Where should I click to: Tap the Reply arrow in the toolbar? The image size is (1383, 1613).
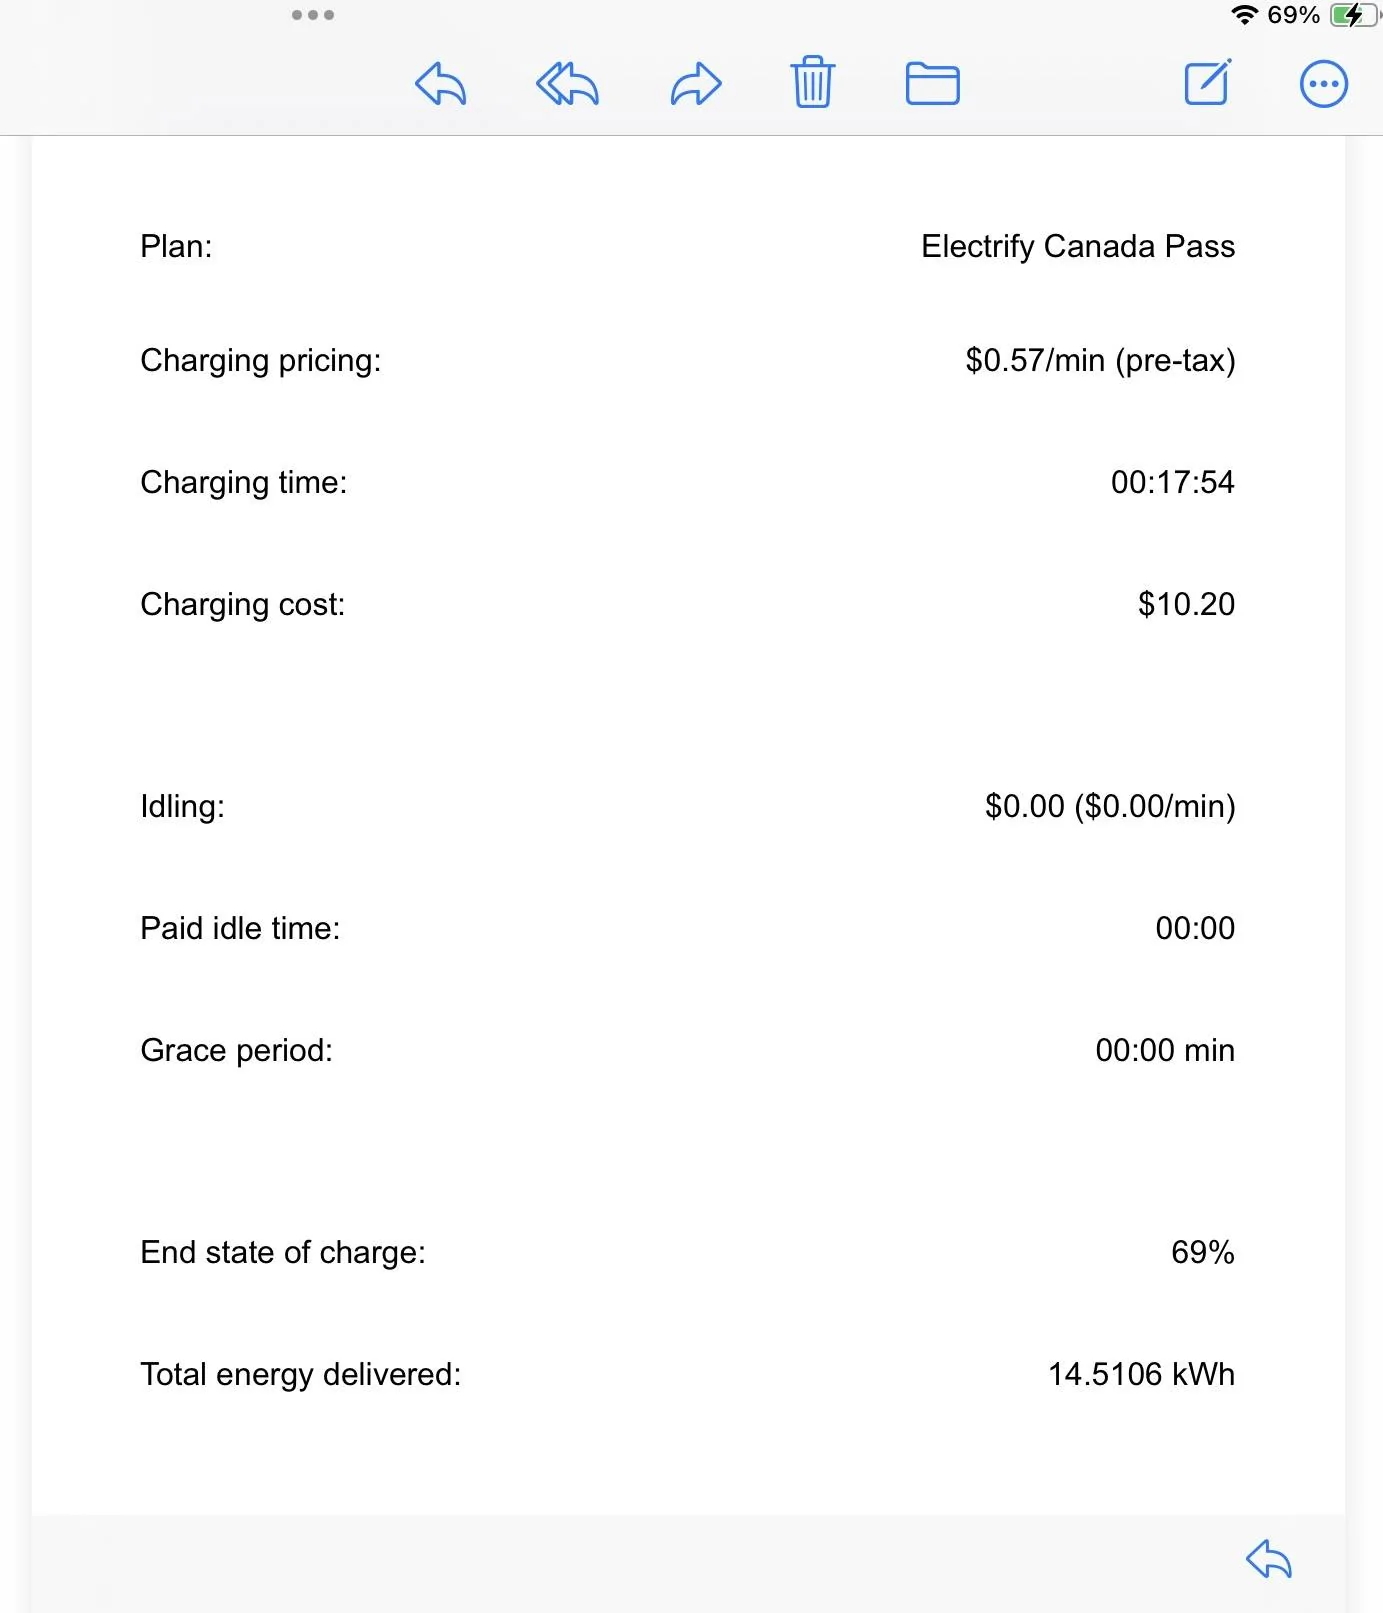click(441, 84)
